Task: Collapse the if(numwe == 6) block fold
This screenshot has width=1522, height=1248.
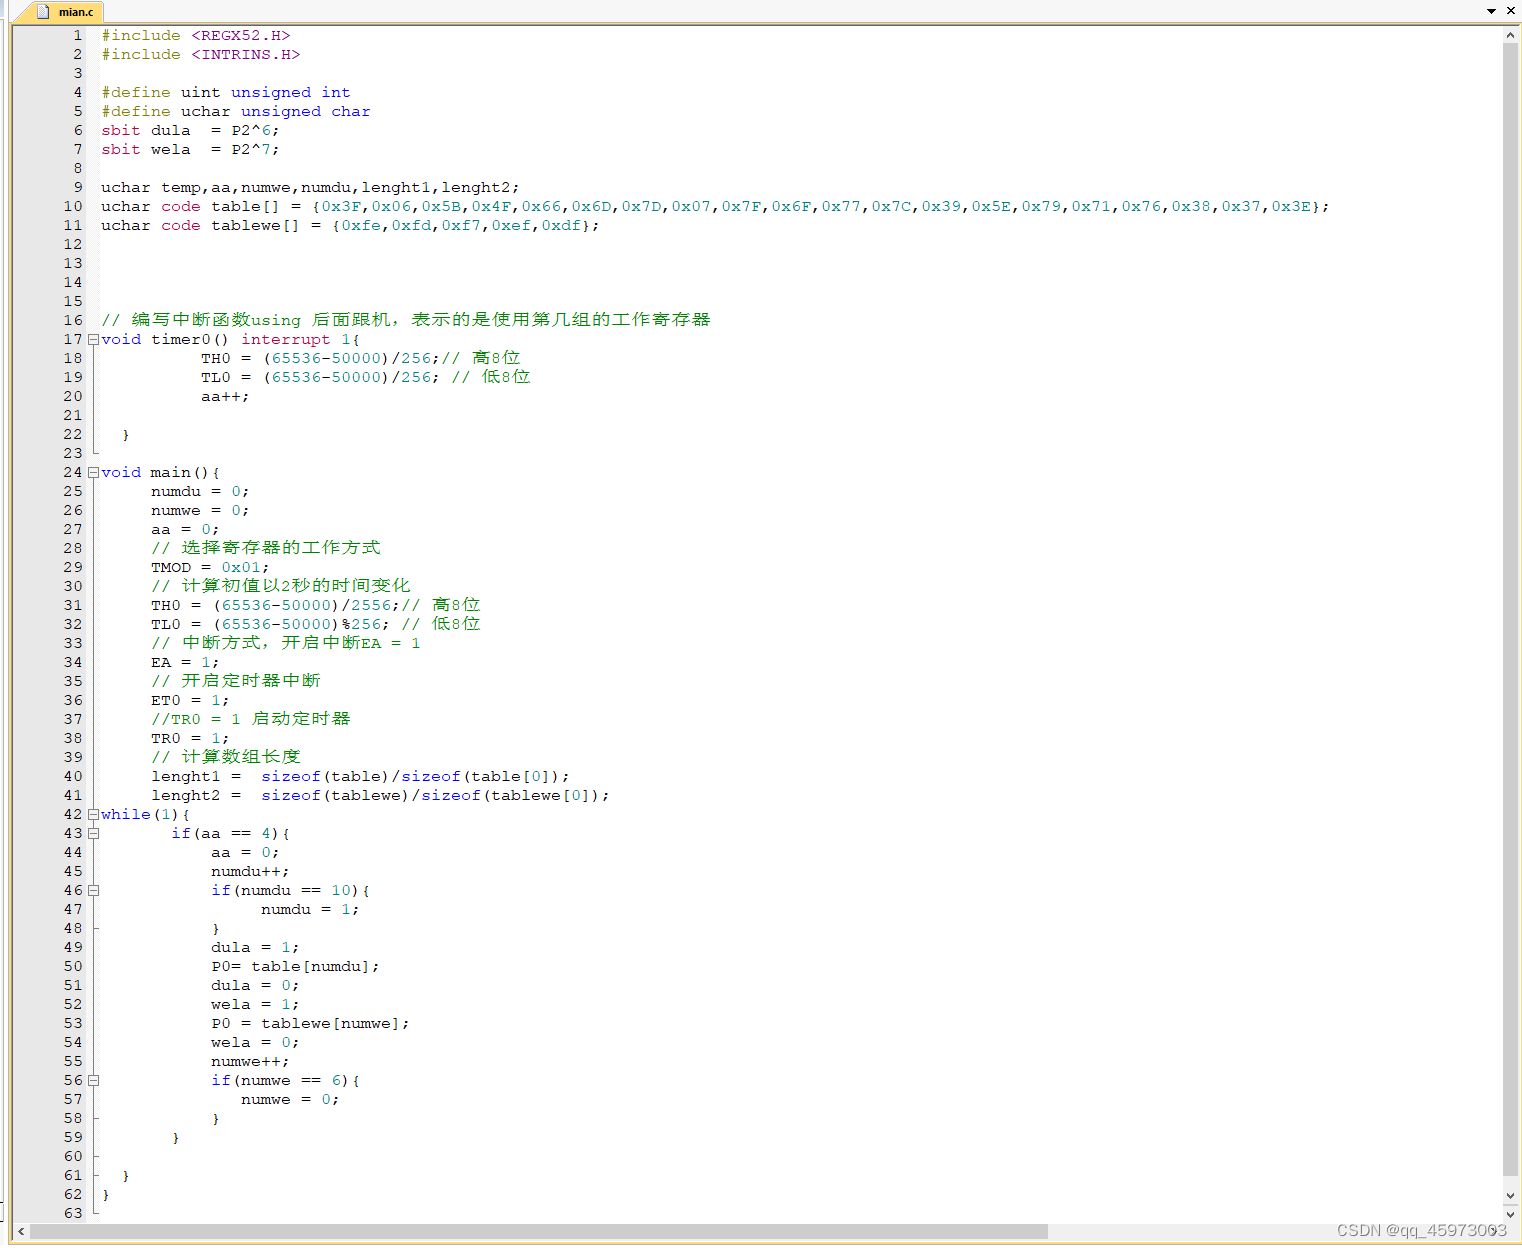Action: (x=93, y=1080)
